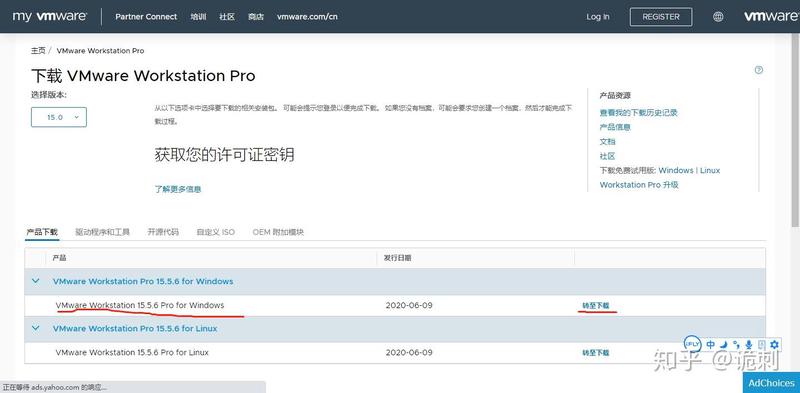Go to 主页 breadcrumb link
Viewport: 800px width, 393px height.
pos(38,51)
